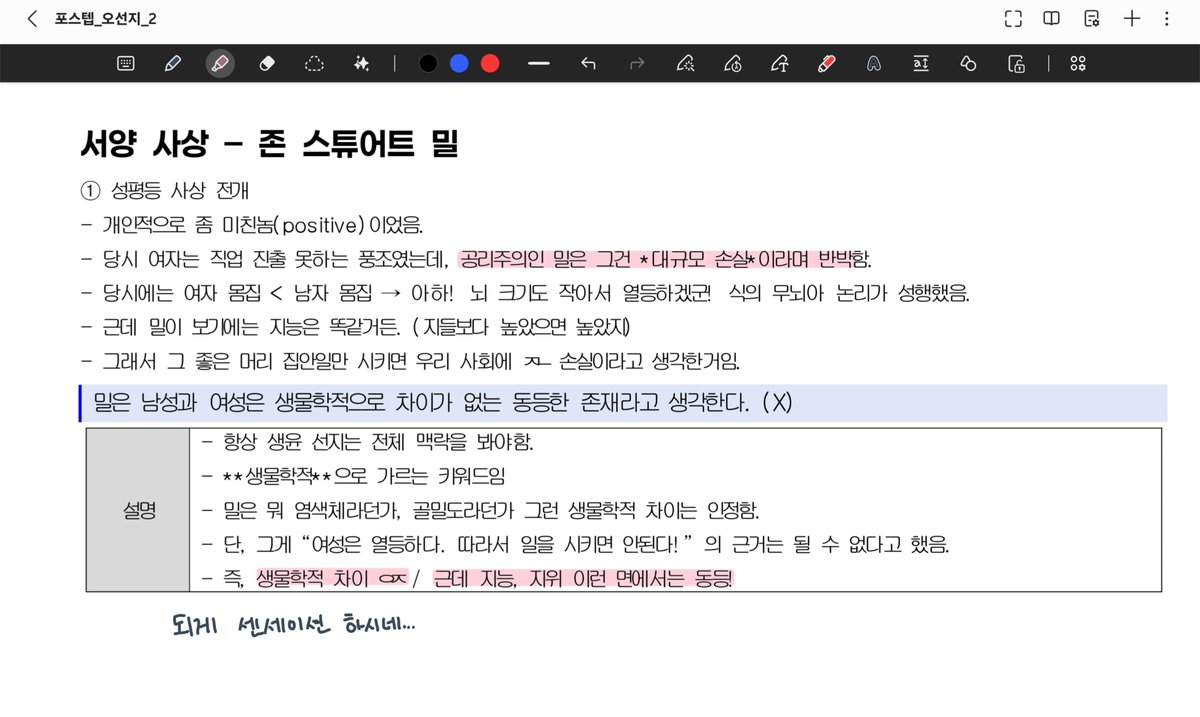Go back using the top-left arrow
The width and height of the screenshot is (1200, 717).
(32, 19)
